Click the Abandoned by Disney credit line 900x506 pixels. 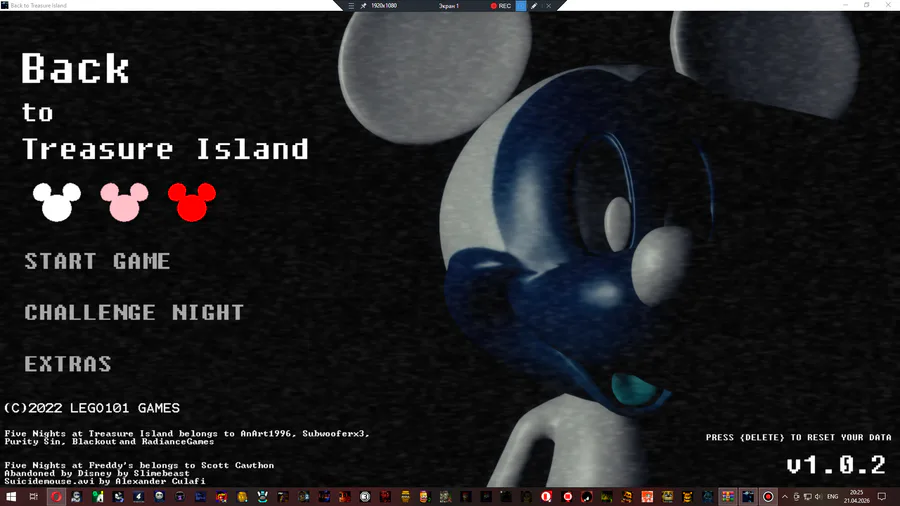coord(96,473)
